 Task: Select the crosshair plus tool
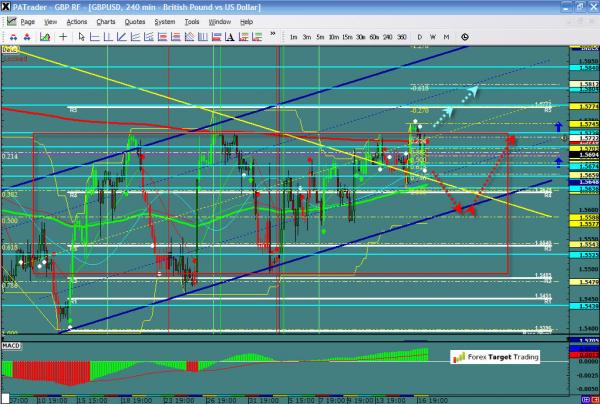point(63,37)
